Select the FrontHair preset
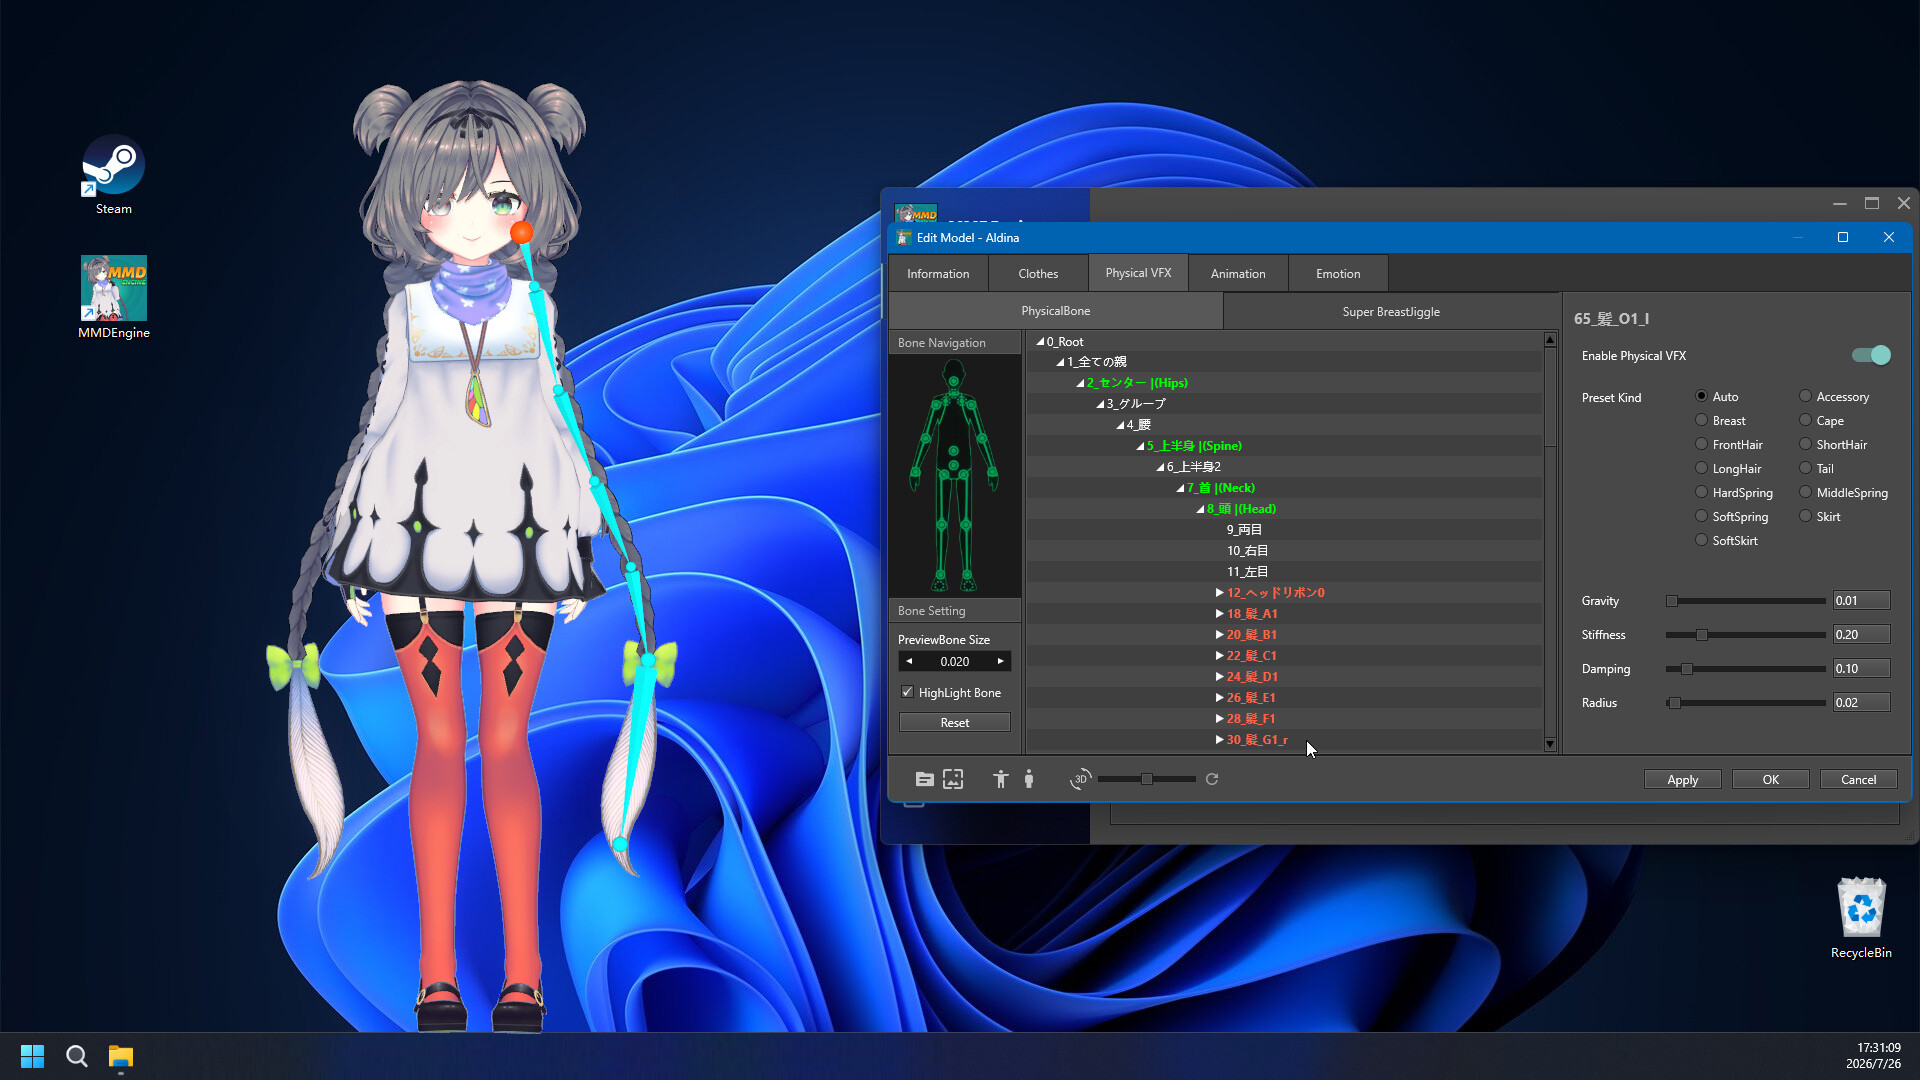The height and width of the screenshot is (1080, 1920). [1701, 444]
